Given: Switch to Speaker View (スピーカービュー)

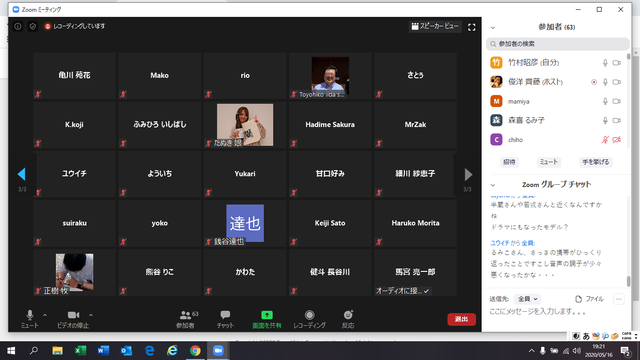Looking at the screenshot, I should [x=435, y=26].
